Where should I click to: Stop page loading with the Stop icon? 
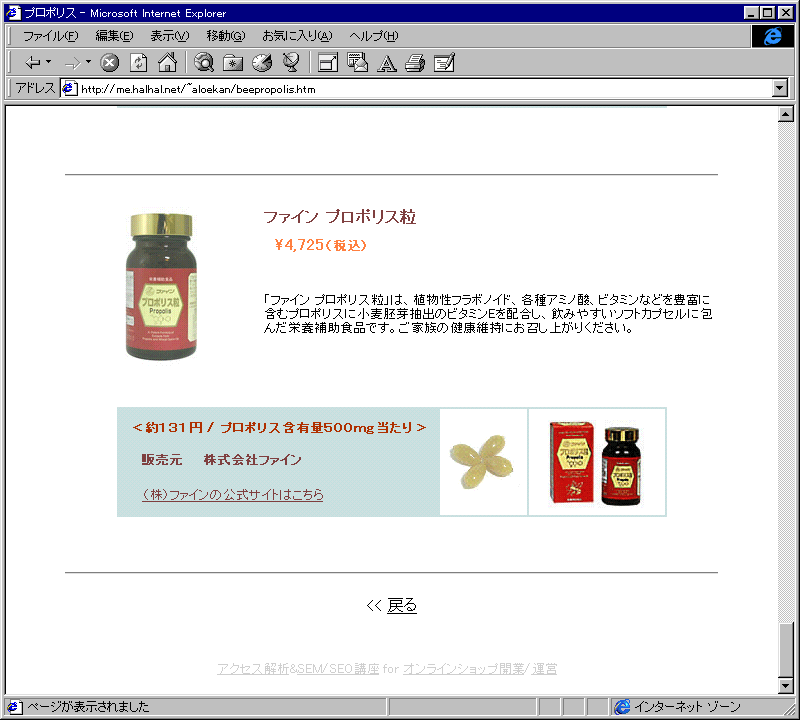tap(109, 63)
